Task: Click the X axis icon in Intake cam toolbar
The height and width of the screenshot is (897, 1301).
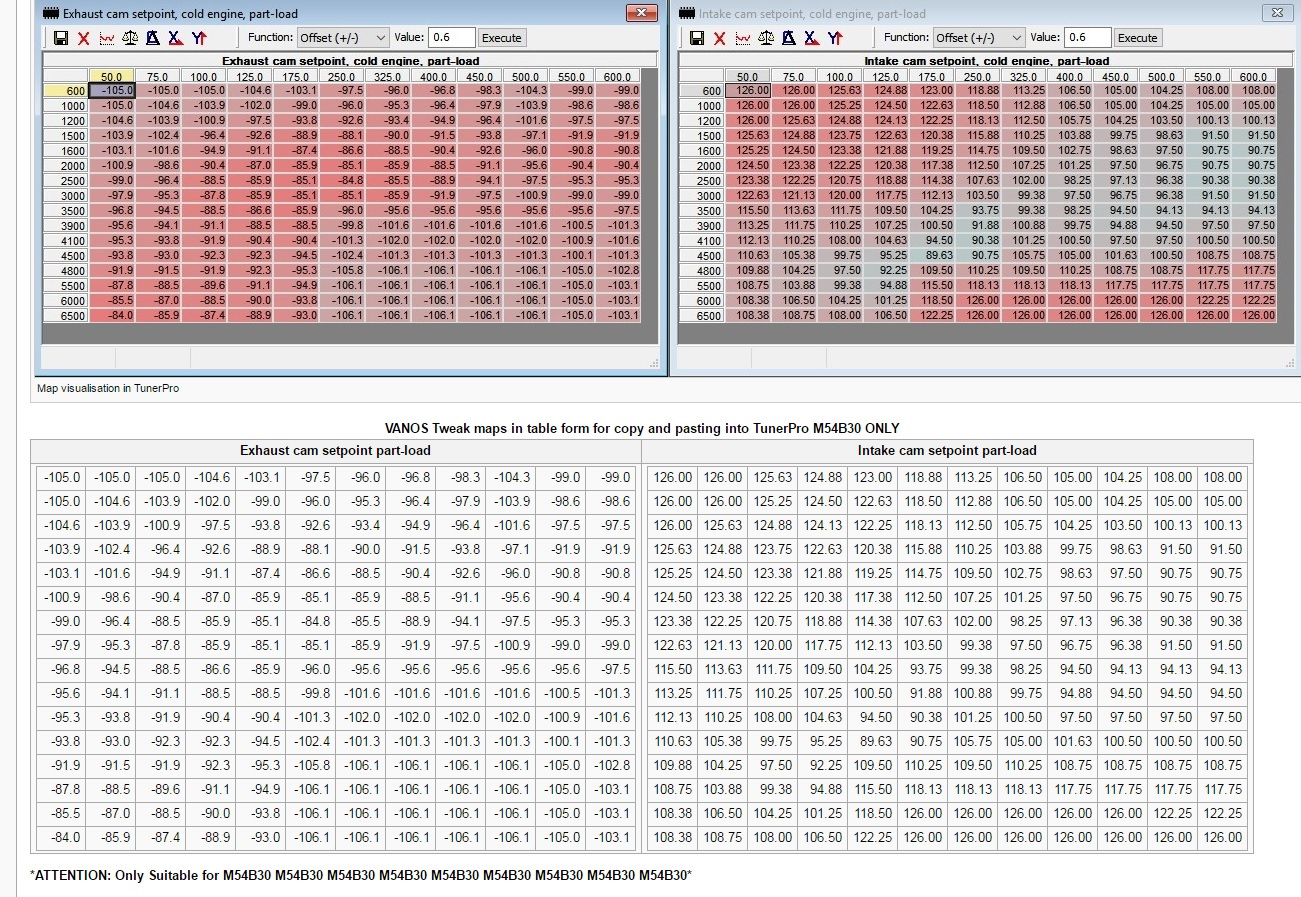Action: [x=811, y=38]
